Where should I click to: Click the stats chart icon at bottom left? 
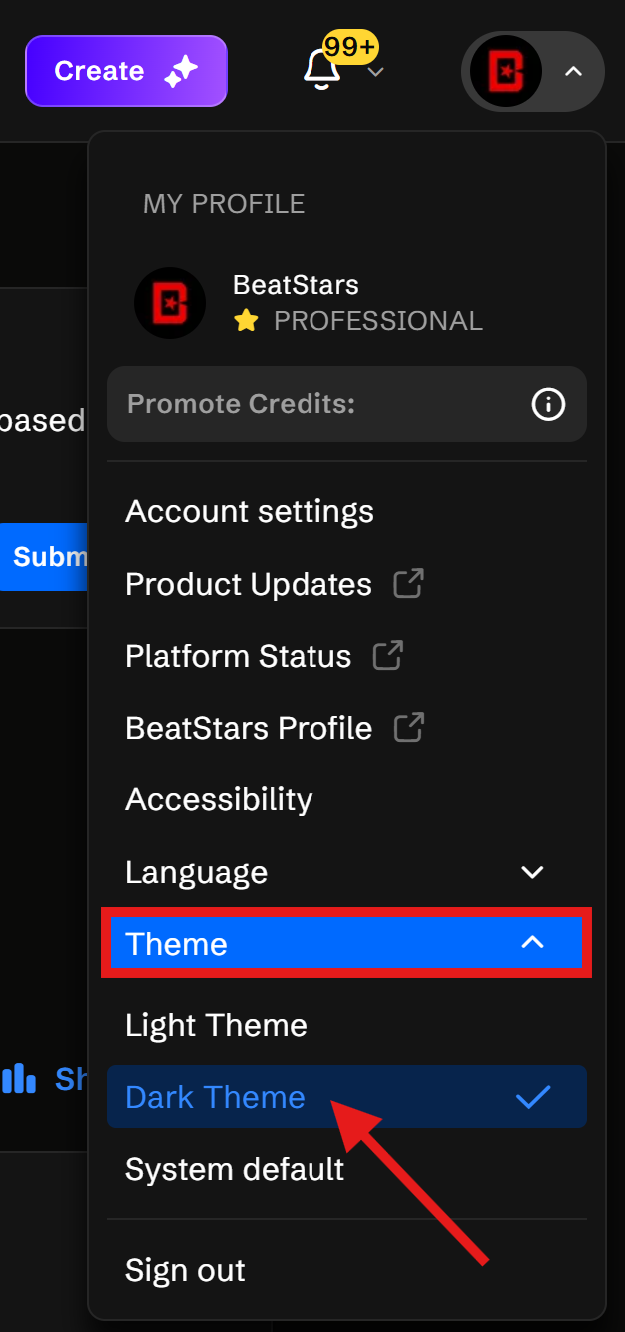point(19,1078)
